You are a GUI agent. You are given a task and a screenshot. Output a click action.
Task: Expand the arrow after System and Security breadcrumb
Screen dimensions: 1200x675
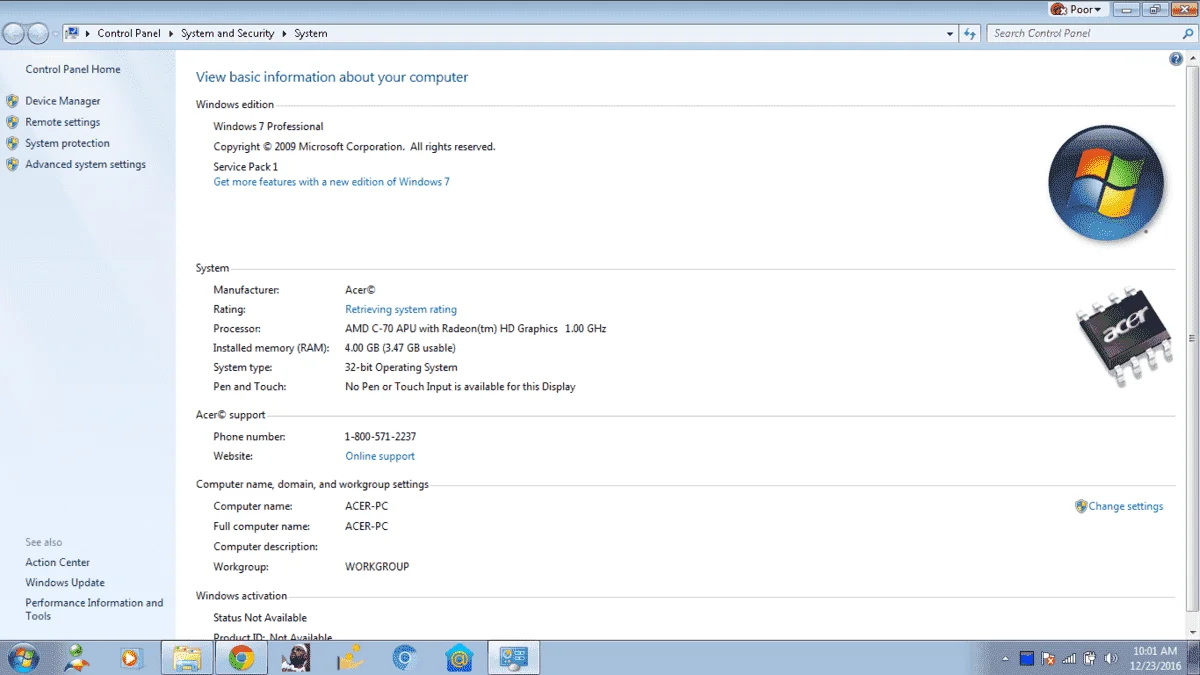click(x=284, y=33)
